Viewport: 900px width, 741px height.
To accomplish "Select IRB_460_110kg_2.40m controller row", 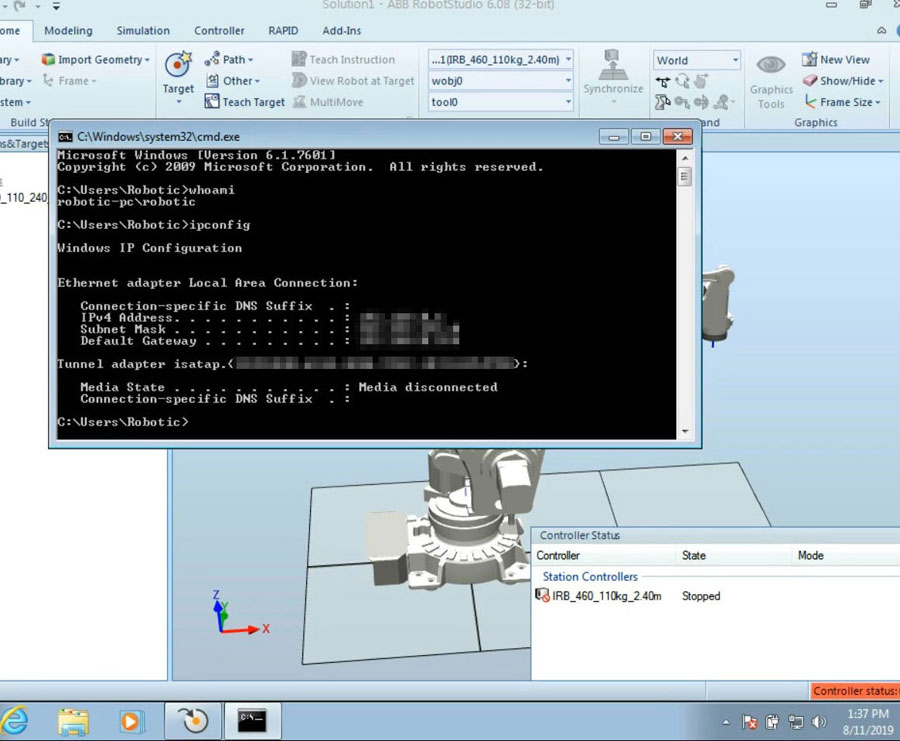I will (x=606, y=596).
